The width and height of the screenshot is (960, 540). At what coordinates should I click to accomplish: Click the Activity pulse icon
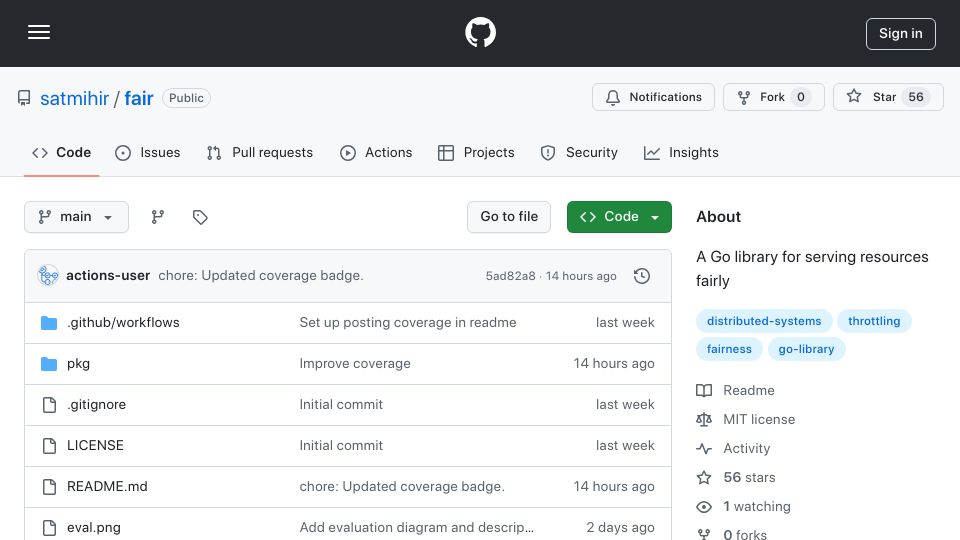pos(704,449)
